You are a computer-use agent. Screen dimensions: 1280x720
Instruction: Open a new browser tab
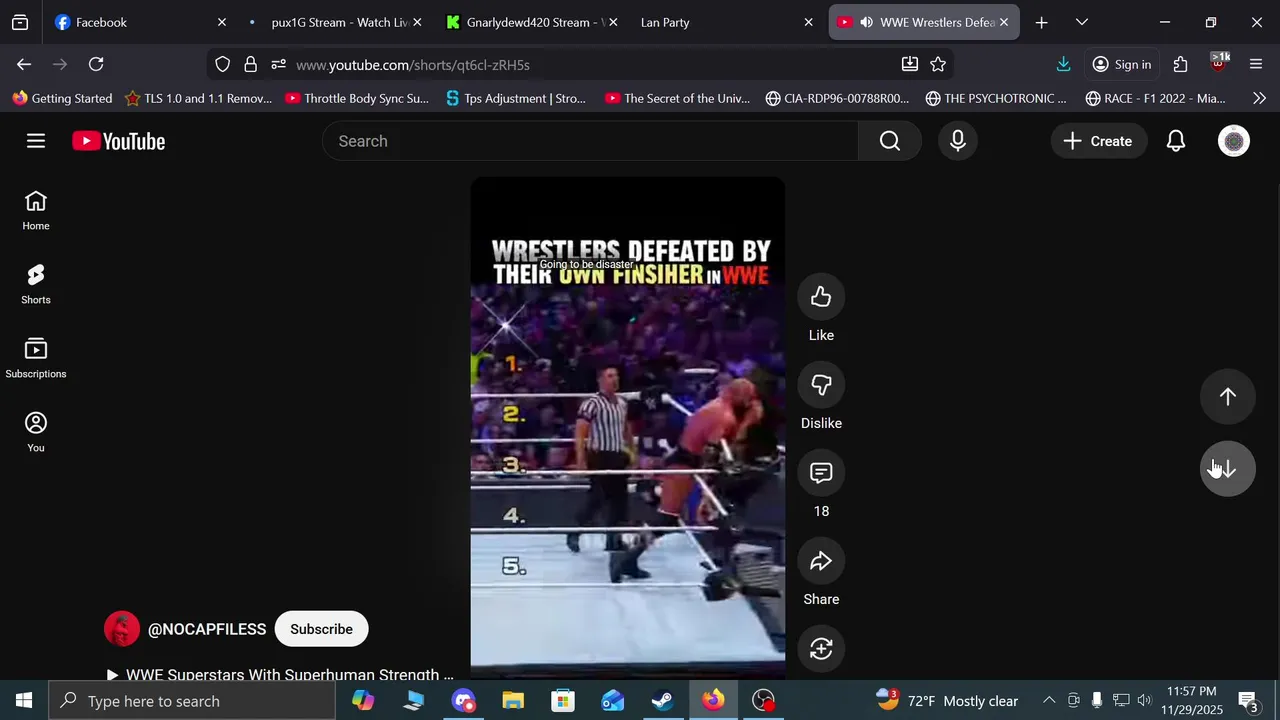click(1041, 22)
